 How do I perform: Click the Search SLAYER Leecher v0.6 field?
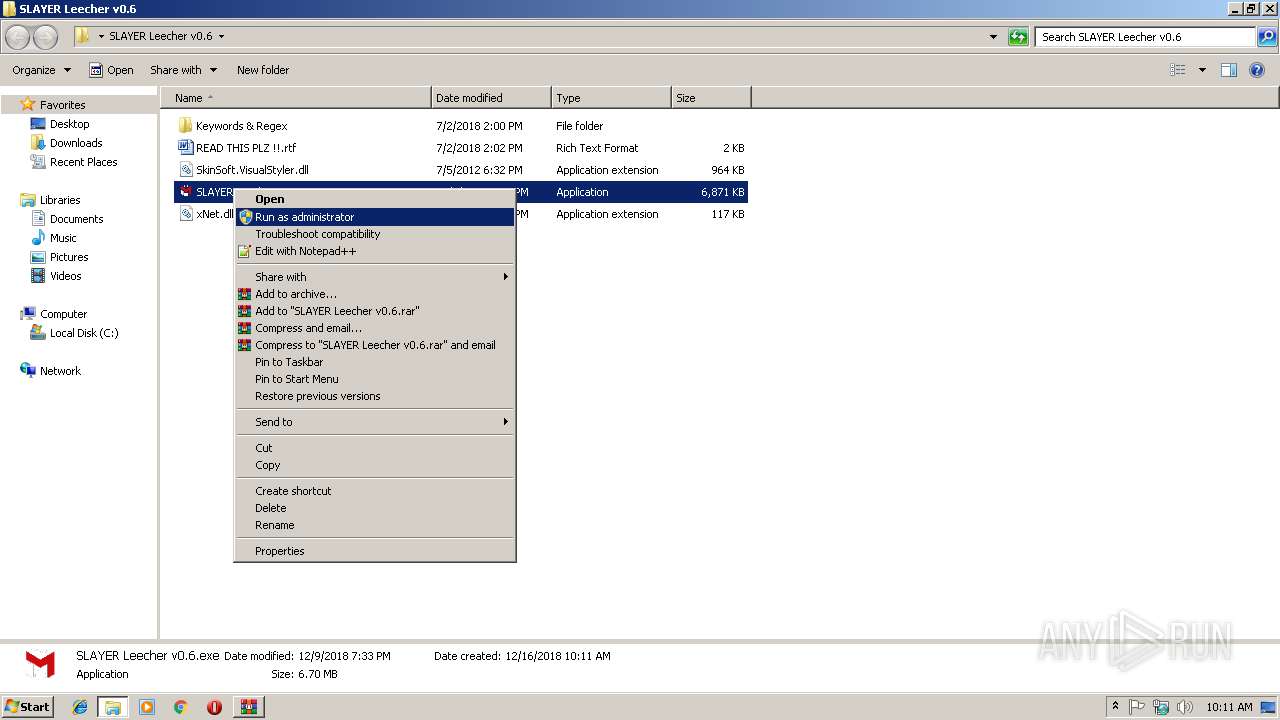pyautogui.click(x=1145, y=37)
